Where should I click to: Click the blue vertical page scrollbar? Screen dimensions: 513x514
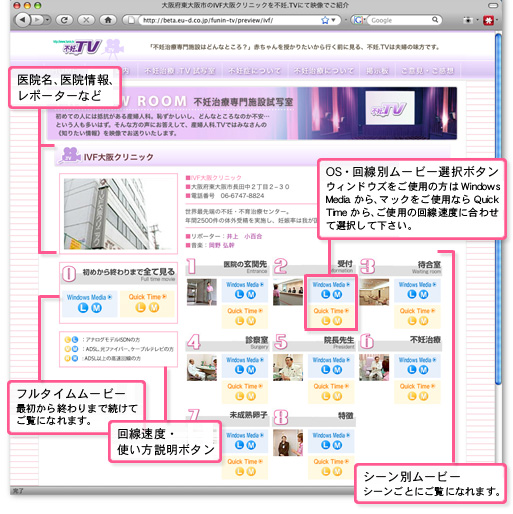(498, 208)
